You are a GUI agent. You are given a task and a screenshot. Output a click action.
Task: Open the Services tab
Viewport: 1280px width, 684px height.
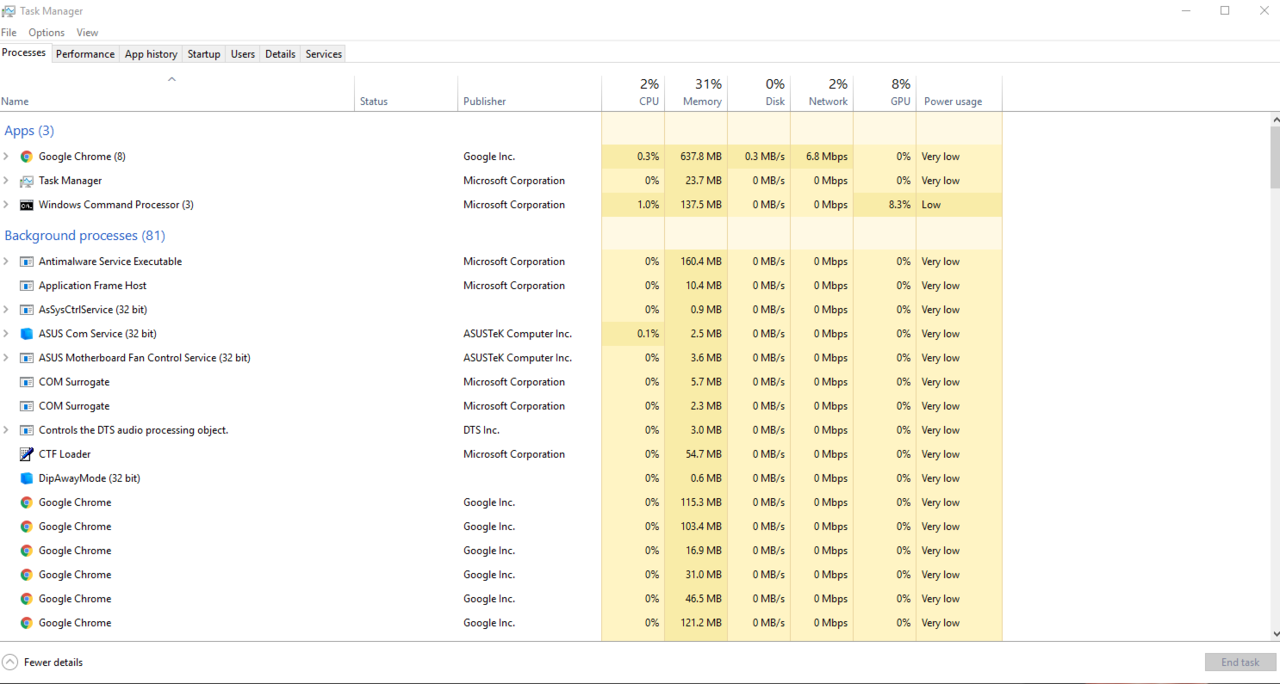323,54
